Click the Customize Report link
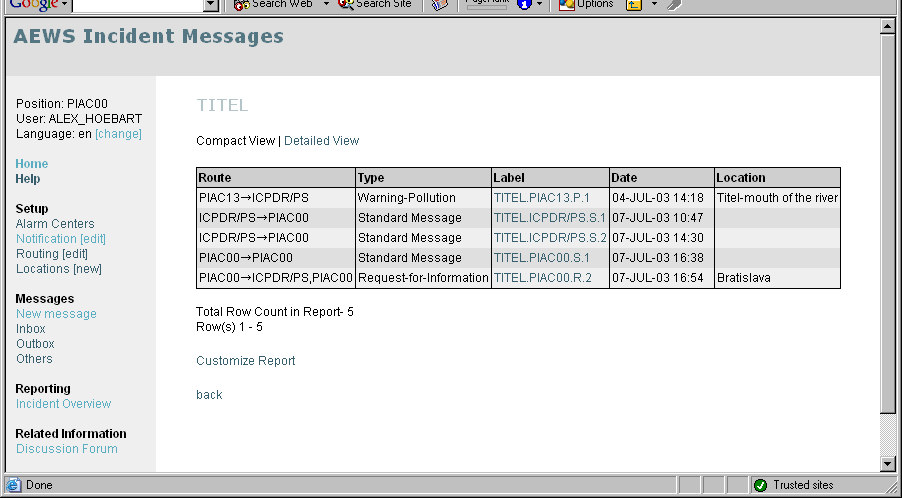 pos(245,361)
